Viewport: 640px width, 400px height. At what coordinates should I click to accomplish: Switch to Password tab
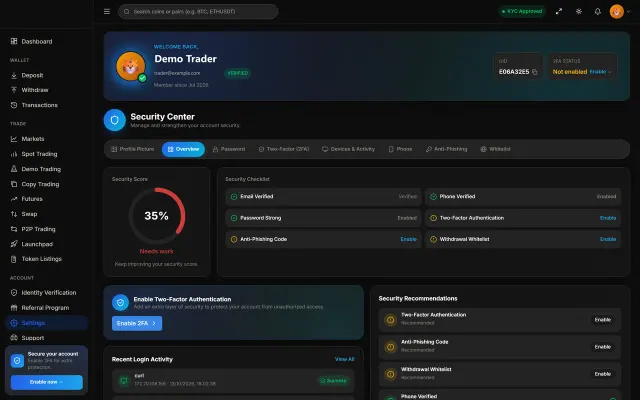[x=229, y=149]
